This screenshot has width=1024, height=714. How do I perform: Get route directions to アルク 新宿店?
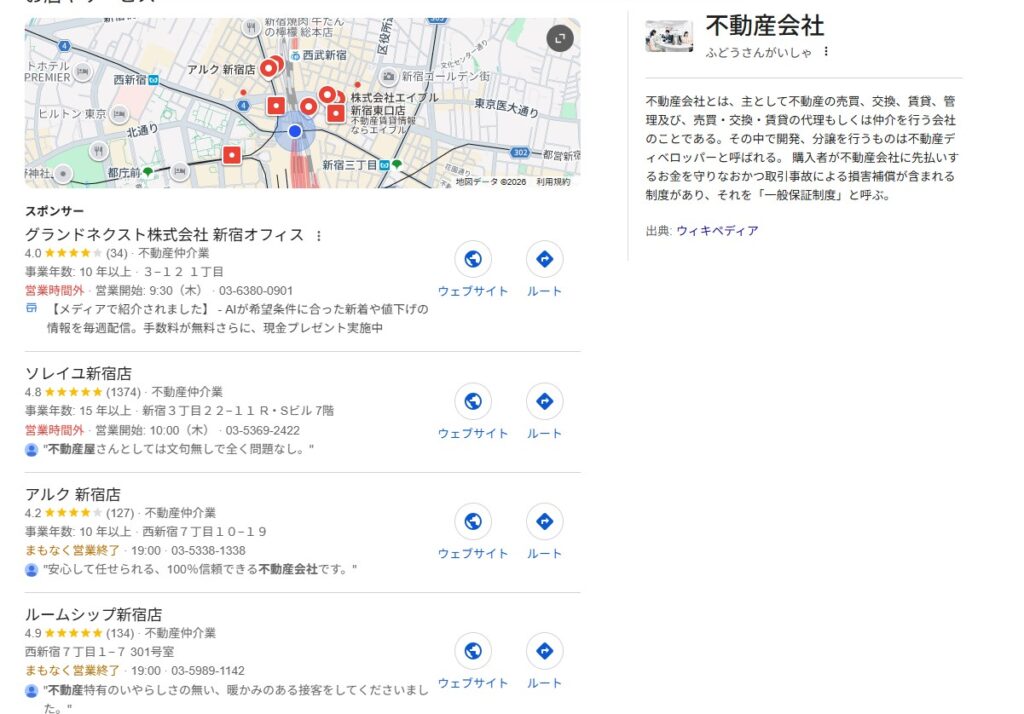tap(544, 522)
